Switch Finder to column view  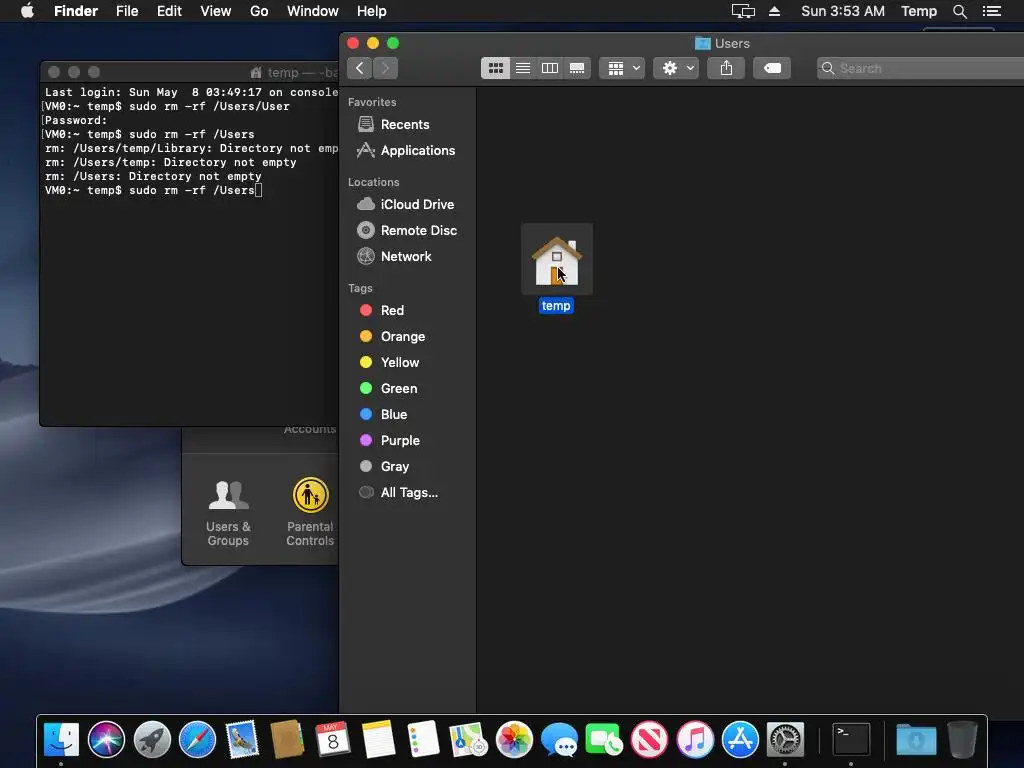click(550, 68)
